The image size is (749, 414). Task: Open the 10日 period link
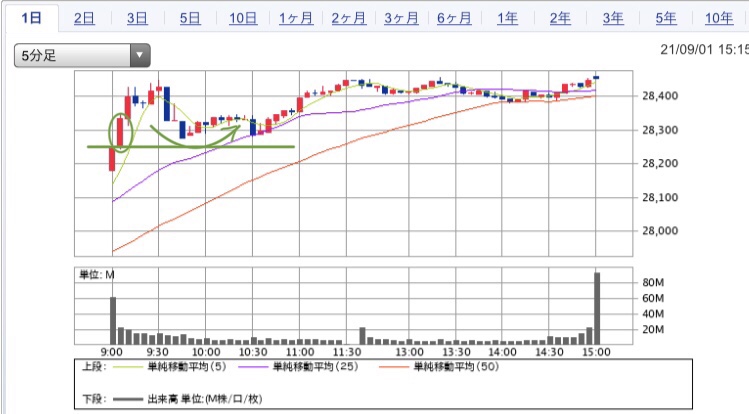pyautogui.click(x=243, y=18)
